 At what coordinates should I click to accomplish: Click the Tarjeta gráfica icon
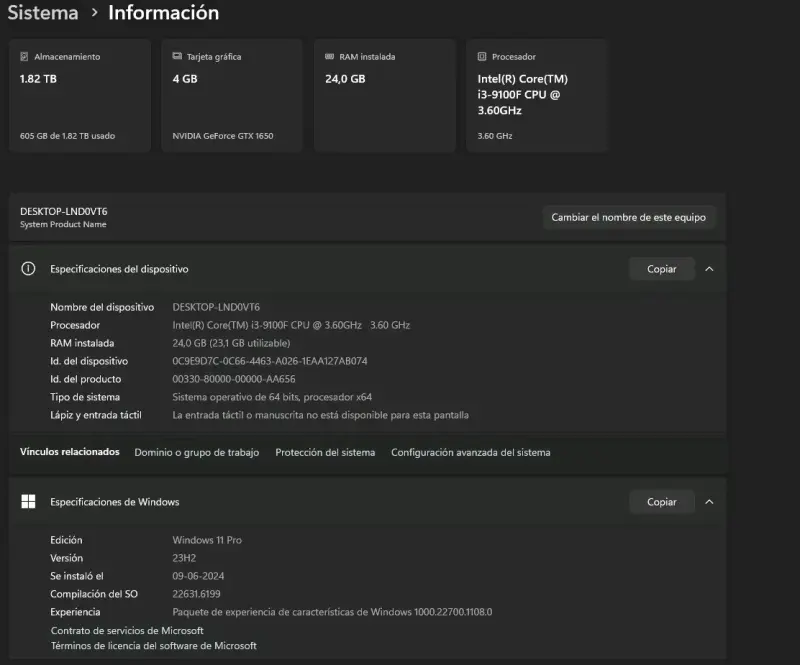click(x=177, y=56)
